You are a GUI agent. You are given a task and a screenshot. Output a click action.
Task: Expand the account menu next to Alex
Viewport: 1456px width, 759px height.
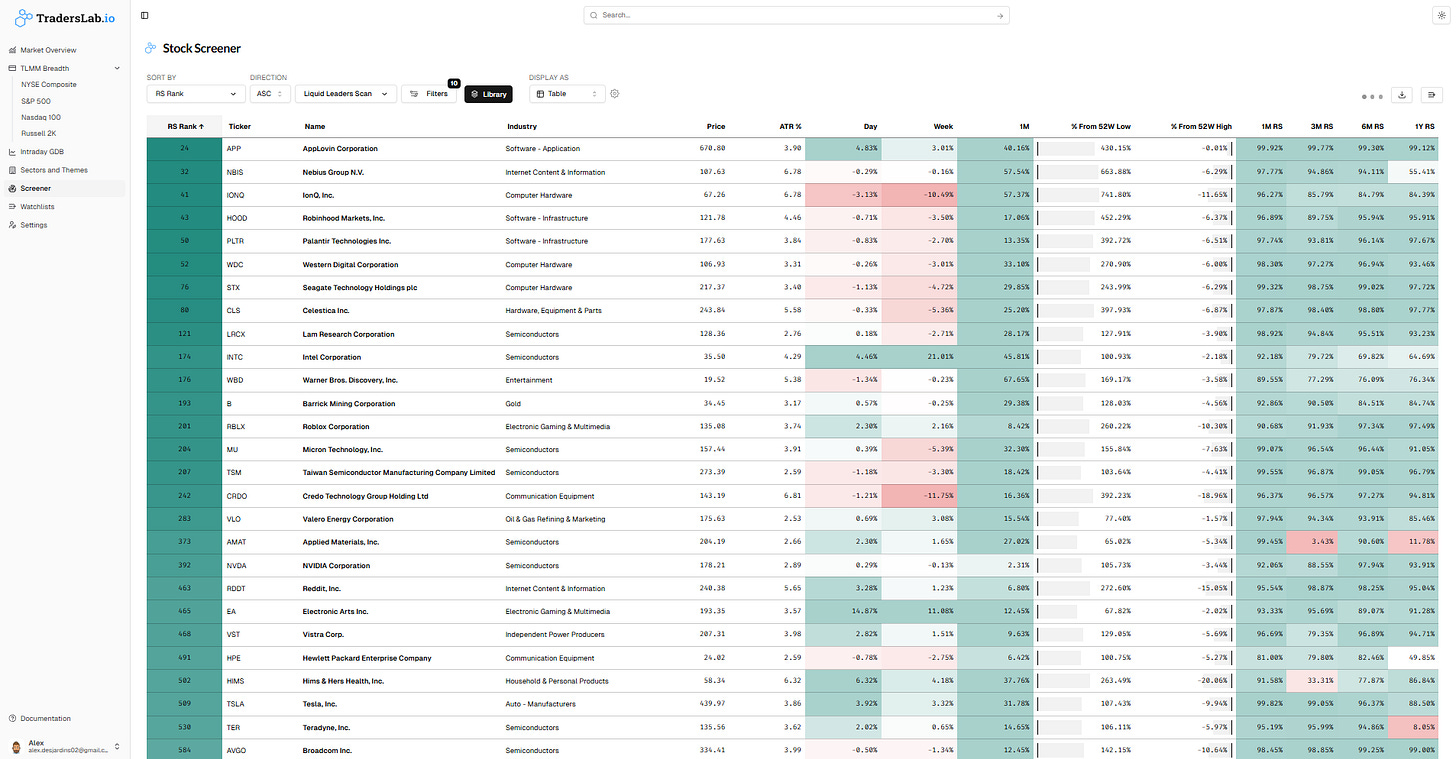117,746
